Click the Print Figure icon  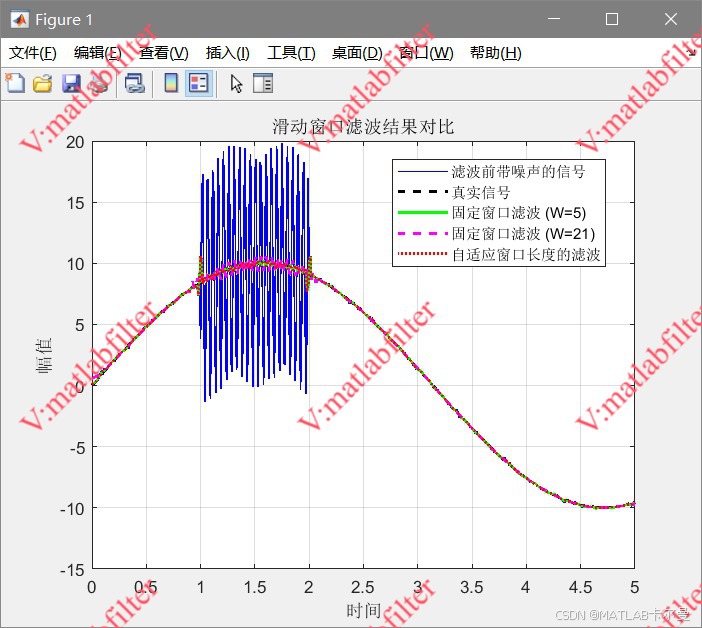tap(99, 84)
